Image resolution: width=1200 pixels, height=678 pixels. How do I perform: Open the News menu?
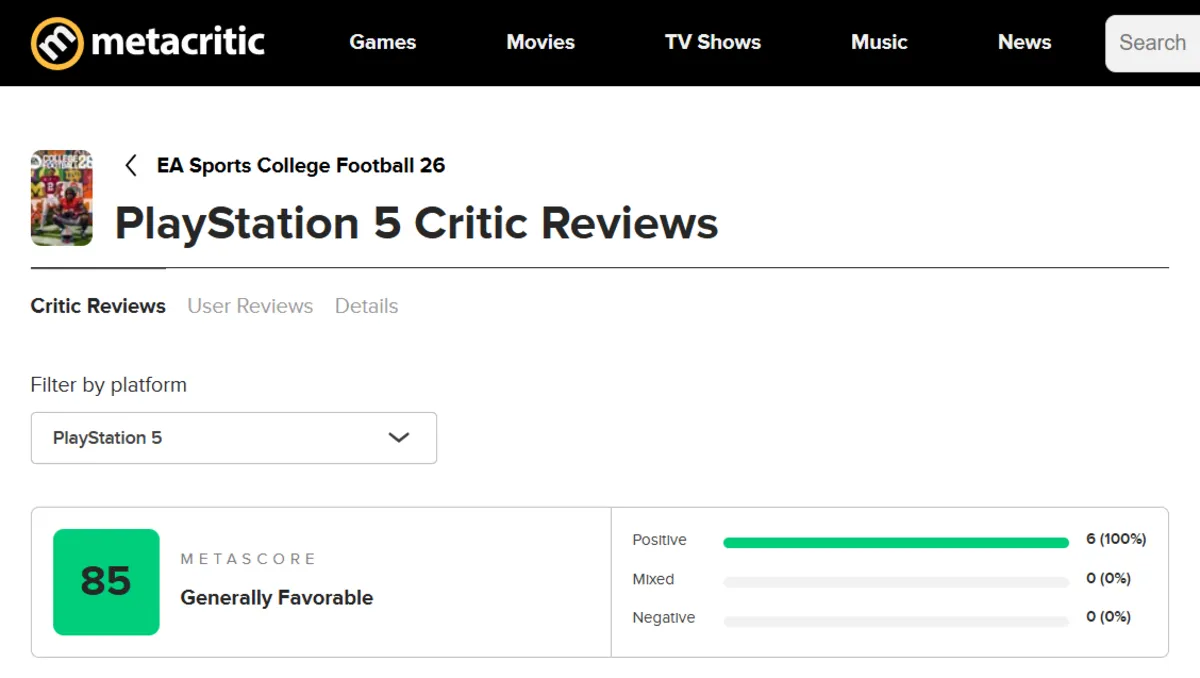(1024, 42)
